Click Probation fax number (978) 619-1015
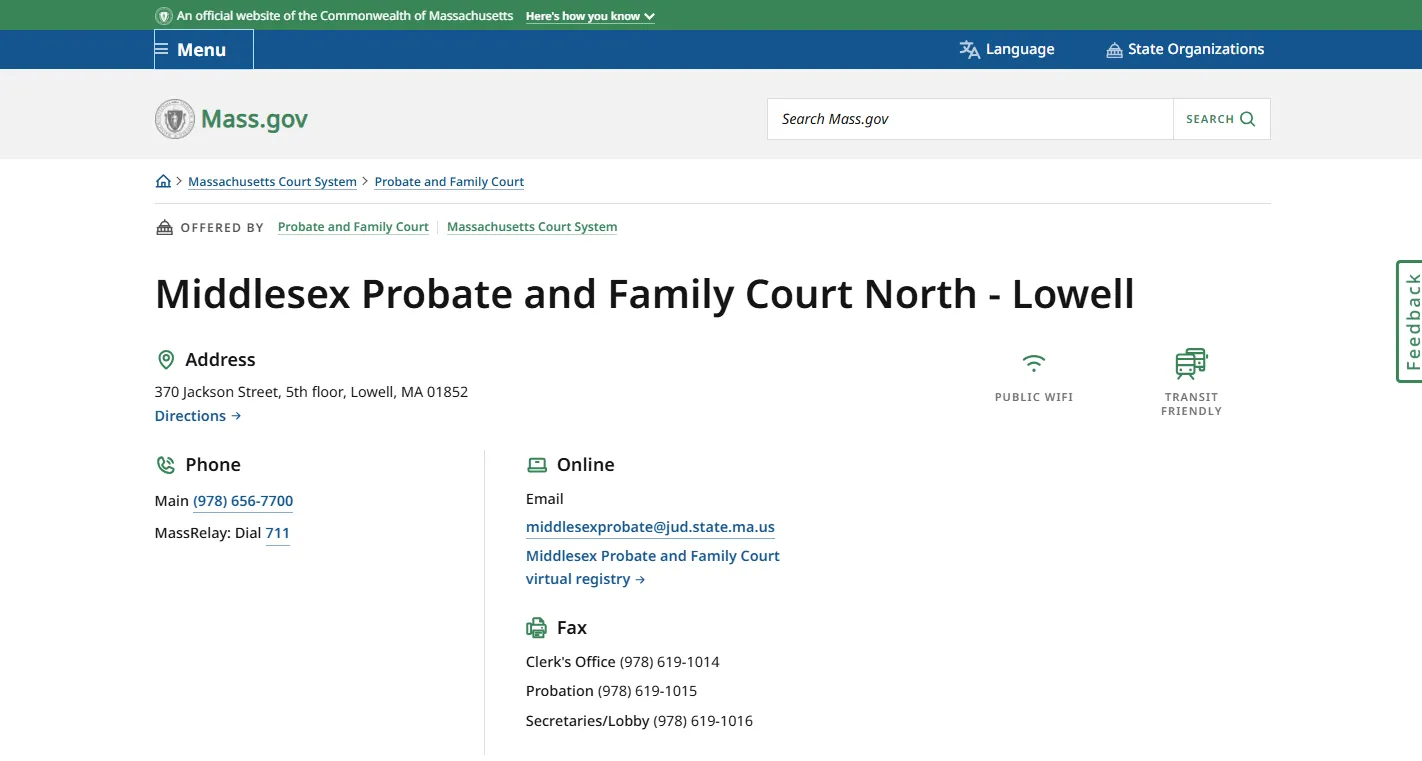The width and height of the screenshot is (1422, 761). (647, 691)
